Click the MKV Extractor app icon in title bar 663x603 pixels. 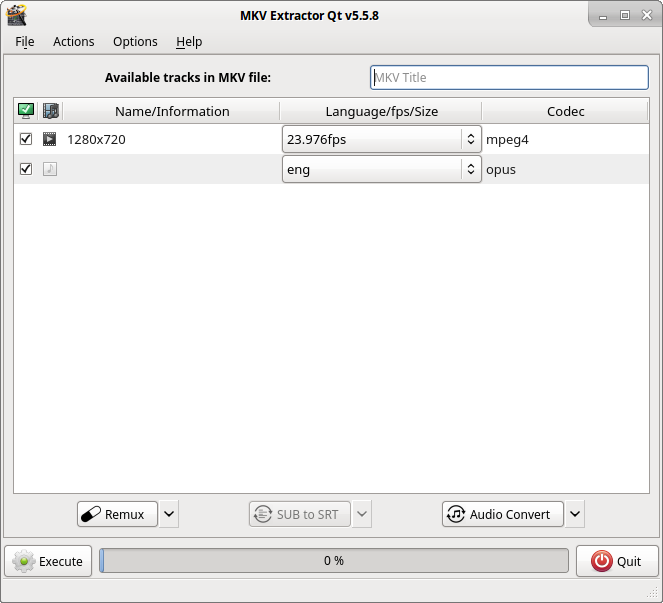(x=17, y=15)
